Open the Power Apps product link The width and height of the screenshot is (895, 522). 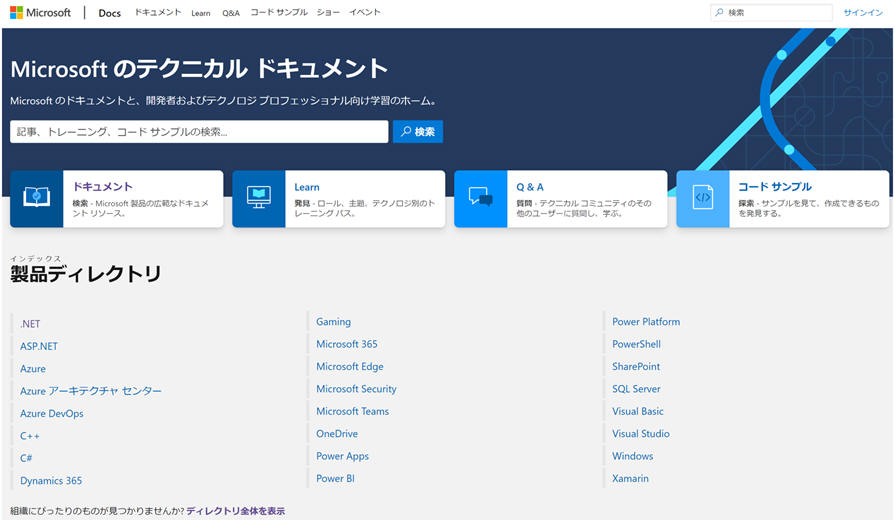click(x=342, y=456)
